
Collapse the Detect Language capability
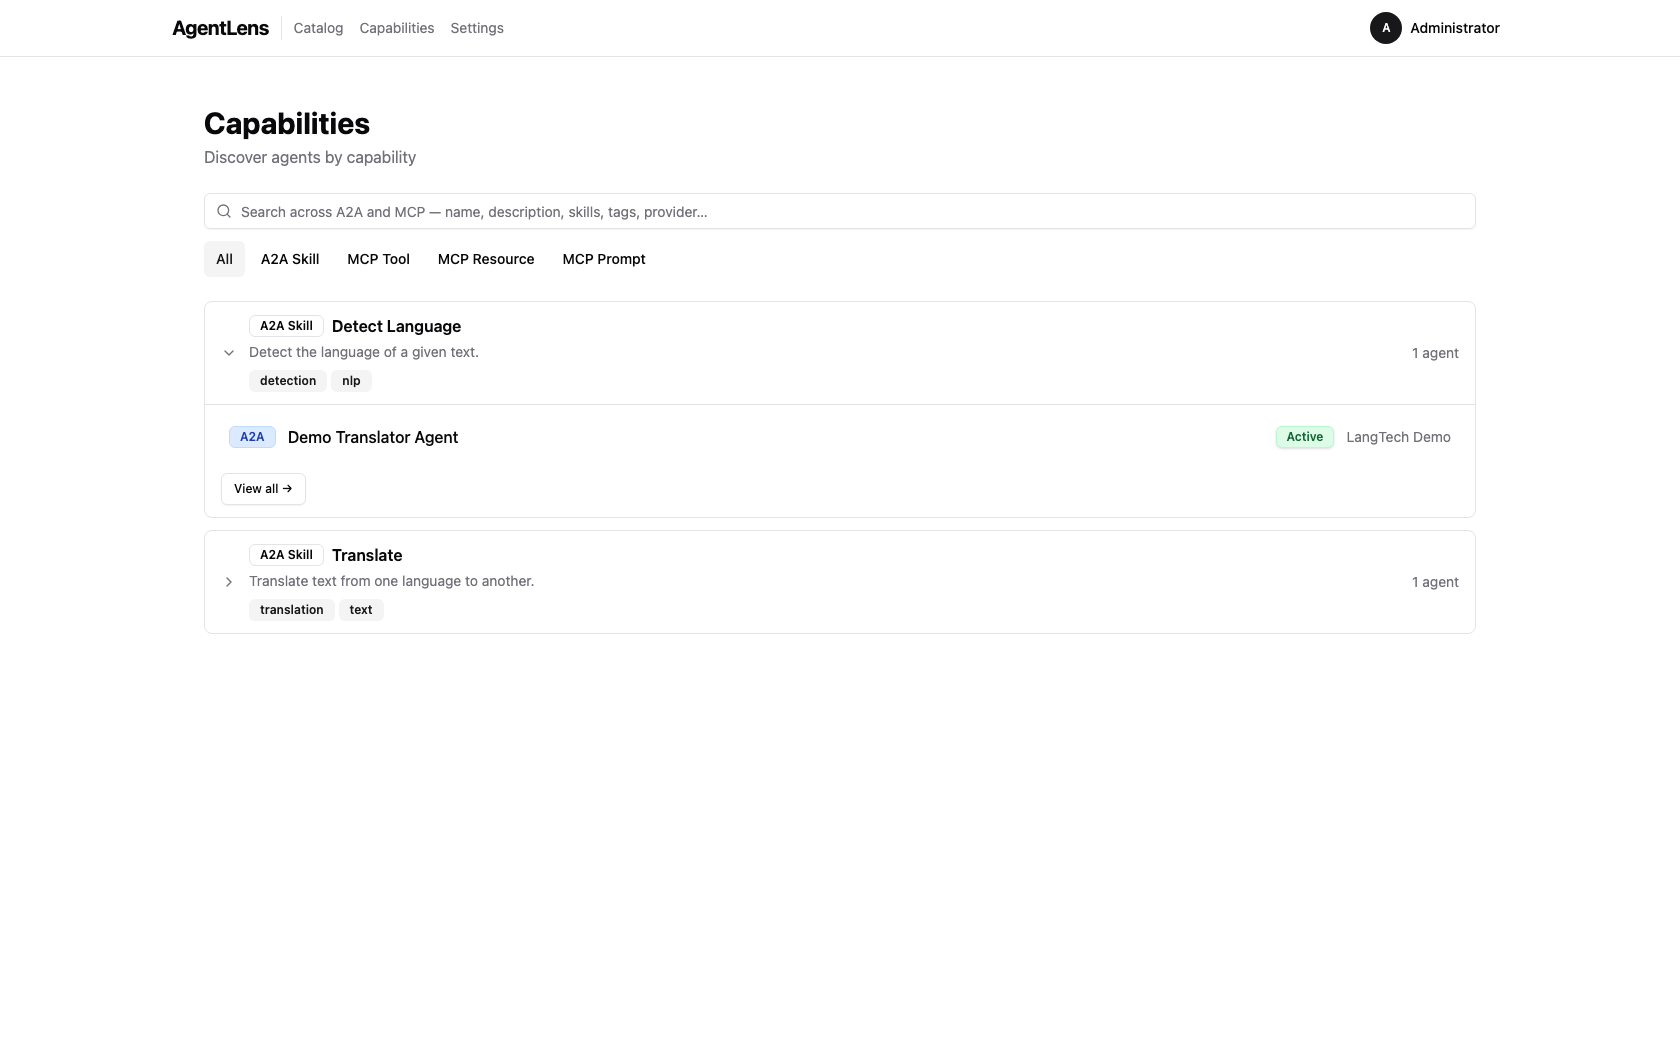(x=228, y=352)
